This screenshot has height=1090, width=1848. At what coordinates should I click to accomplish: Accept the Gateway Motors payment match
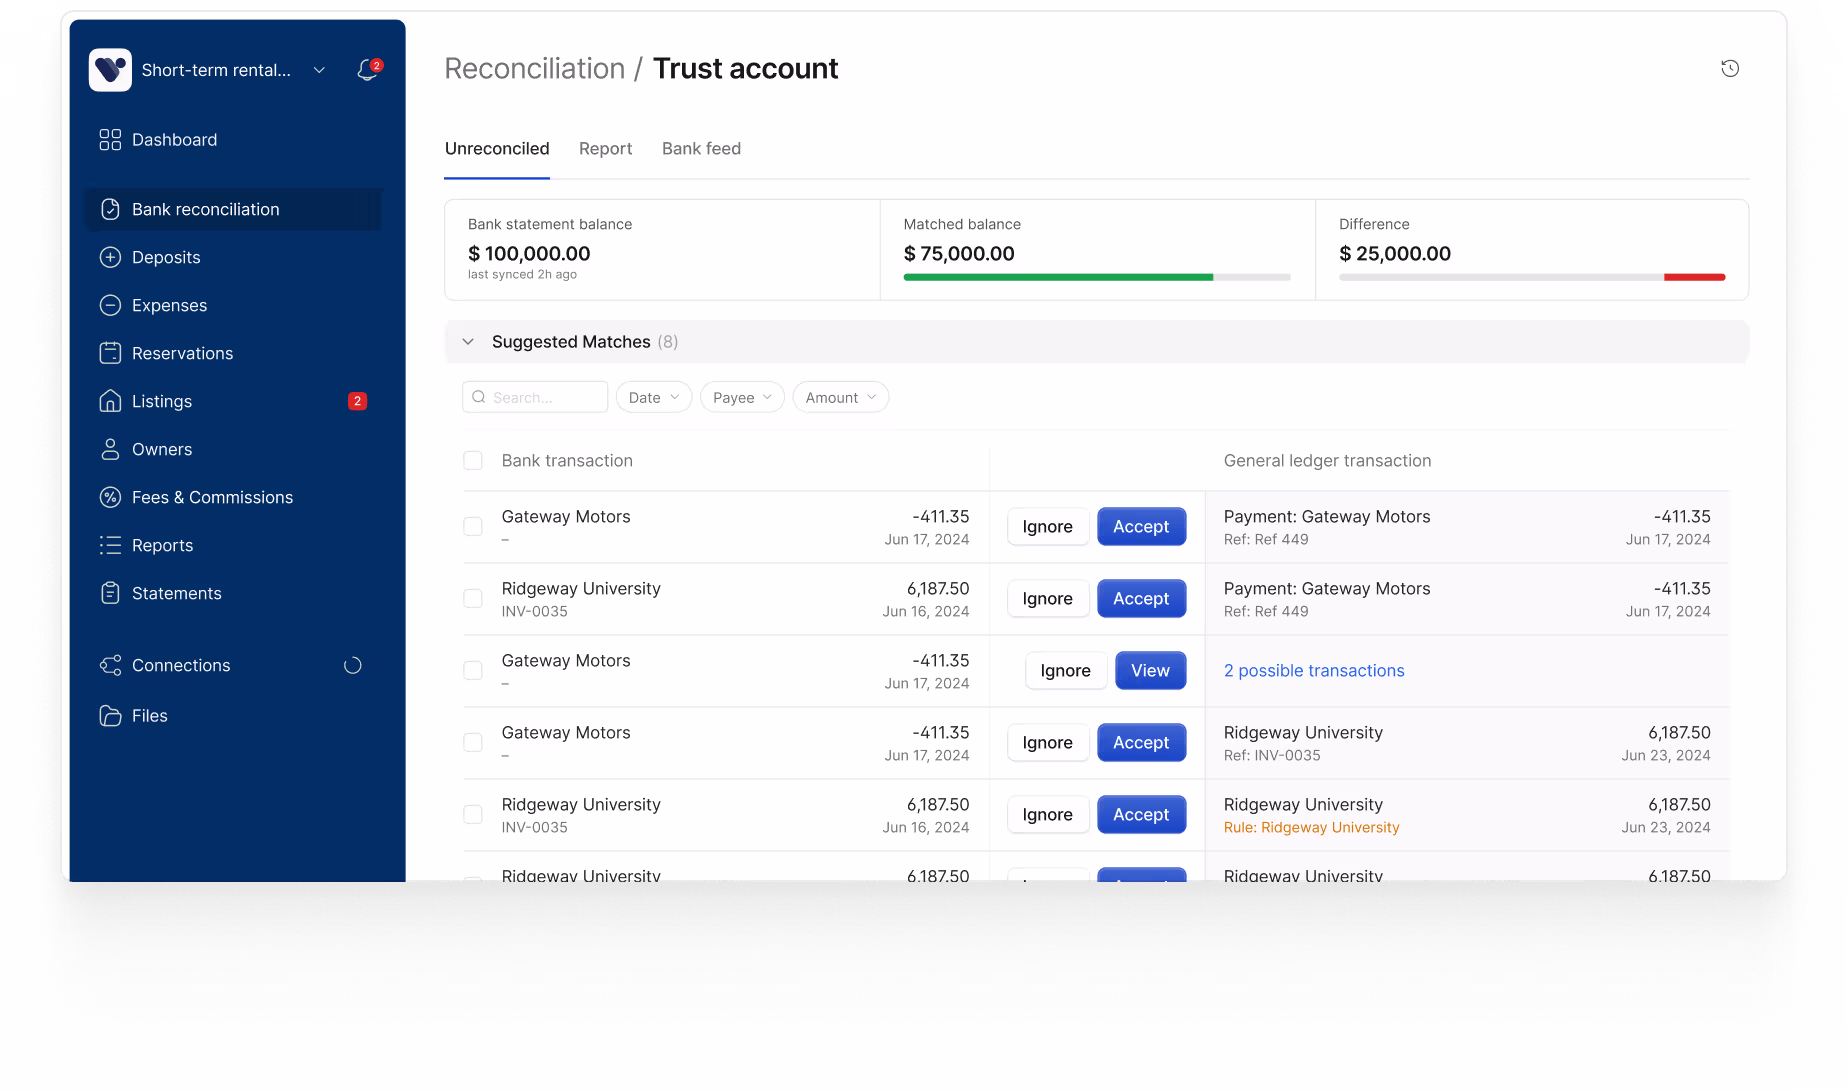click(1141, 526)
